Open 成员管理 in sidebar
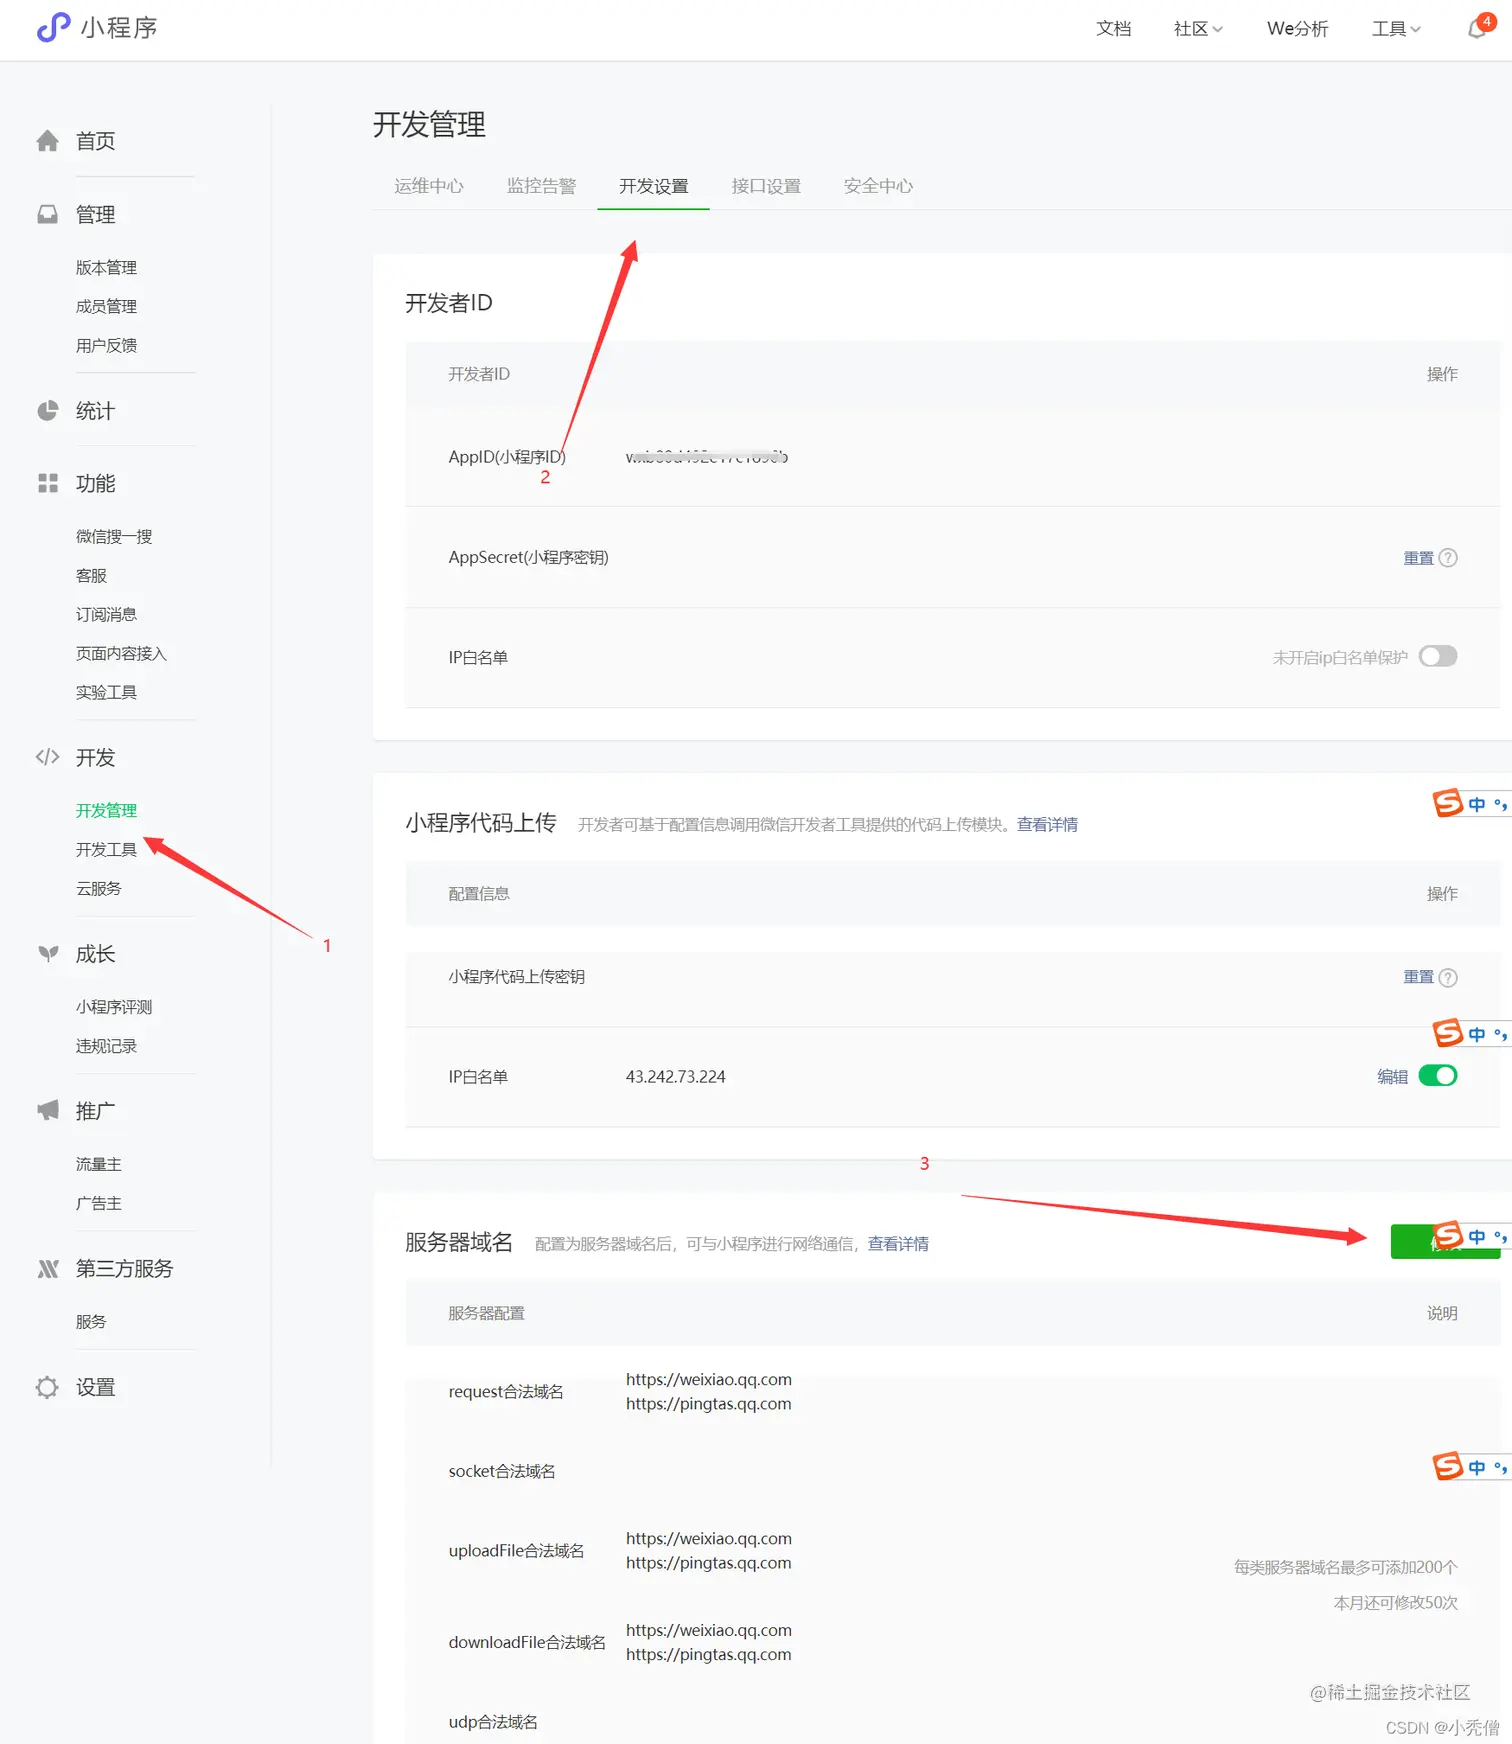The image size is (1512, 1744). click(106, 306)
